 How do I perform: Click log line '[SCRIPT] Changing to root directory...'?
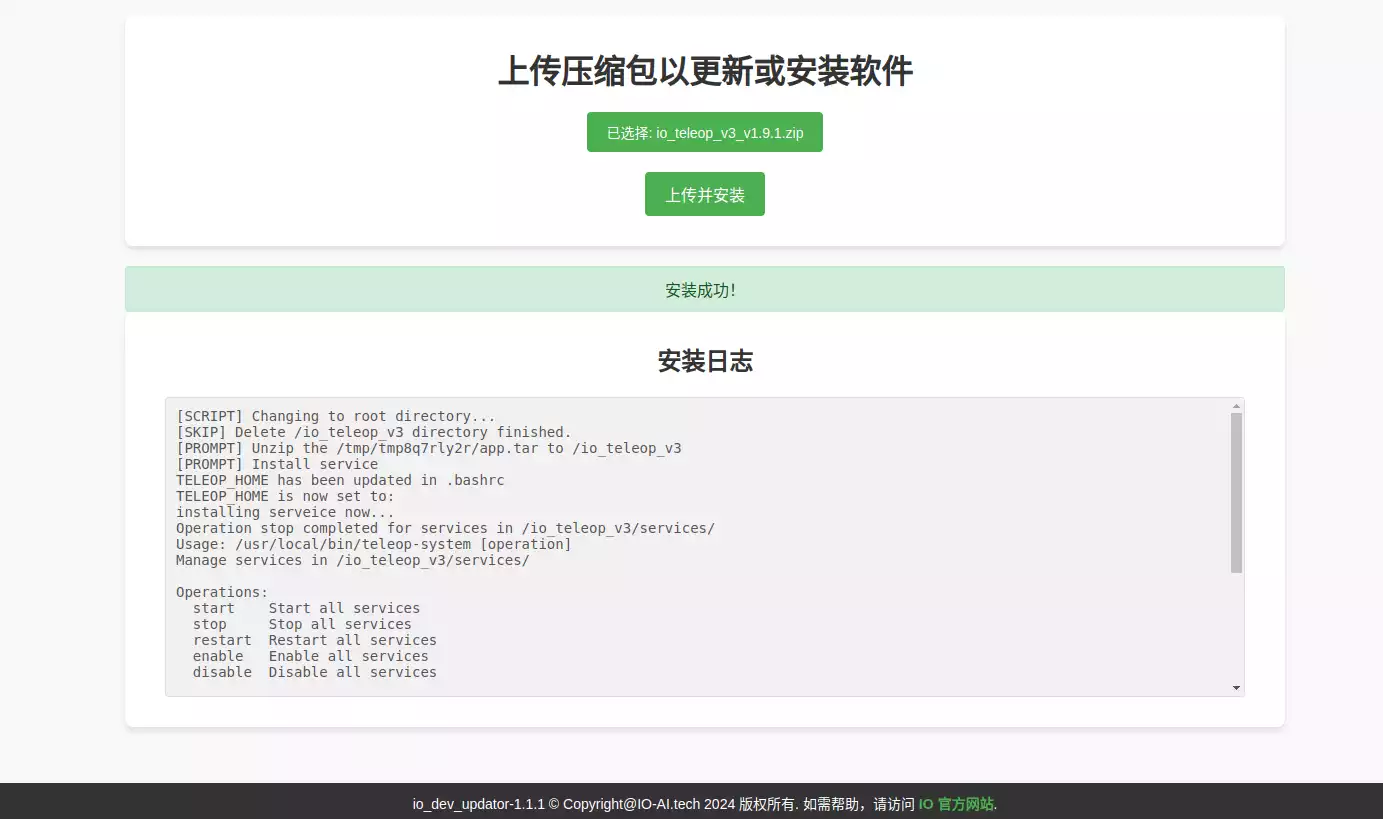pos(336,416)
